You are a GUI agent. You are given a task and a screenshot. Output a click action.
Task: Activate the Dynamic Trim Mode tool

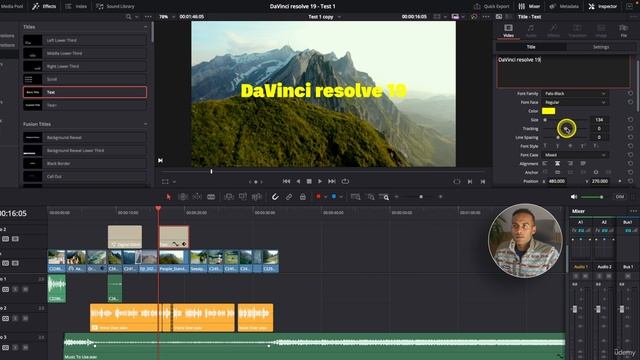point(197,197)
